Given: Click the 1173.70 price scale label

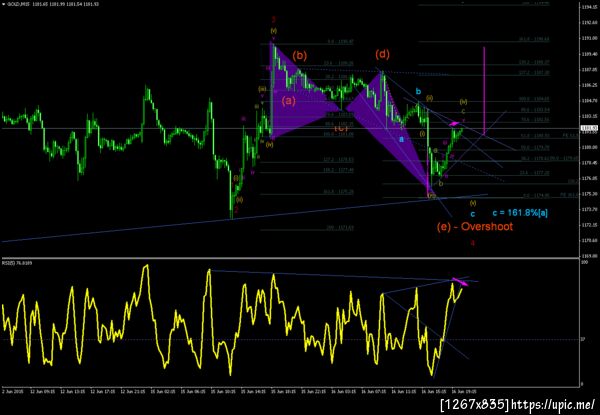Looking at the screenshot, I should coord(588,209).
